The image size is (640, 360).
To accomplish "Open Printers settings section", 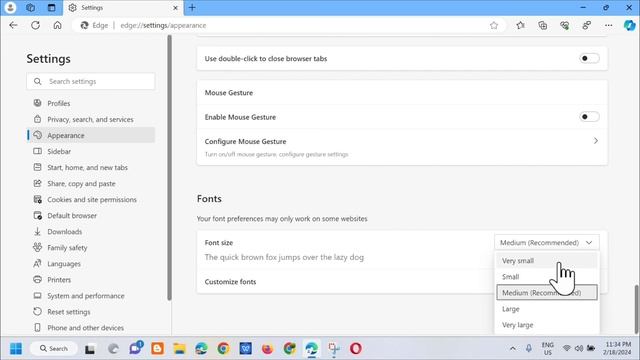I will click(x=91, y=280).
